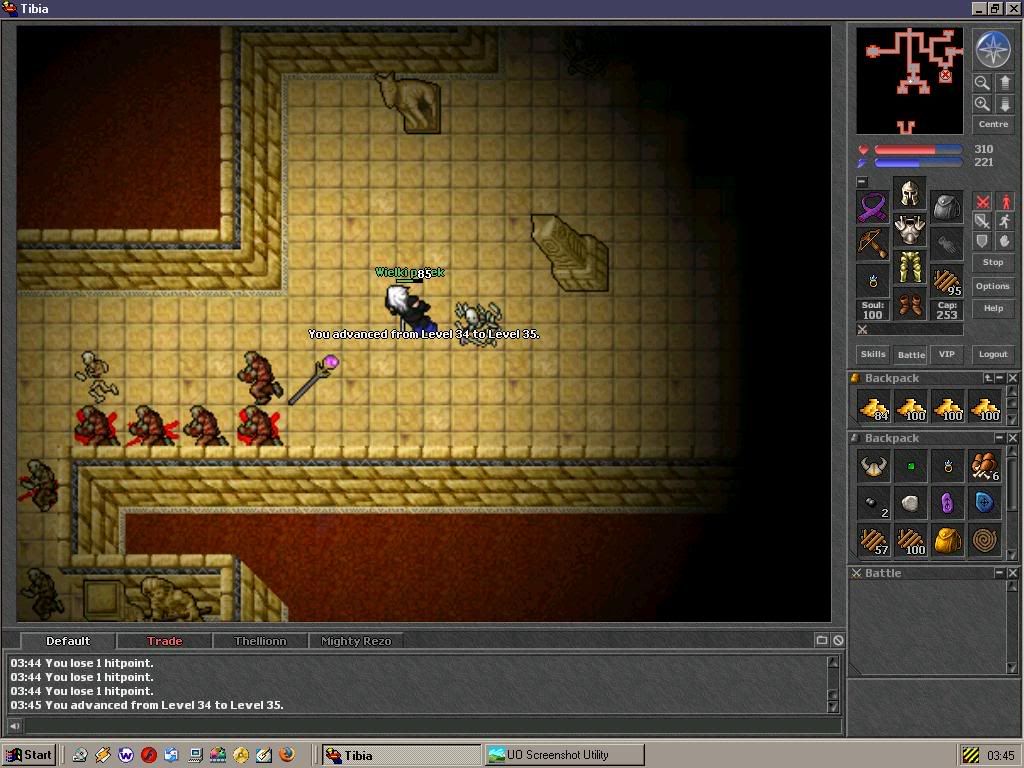
Task: Switch to the Default chat tab
Action: coord(68,641)
